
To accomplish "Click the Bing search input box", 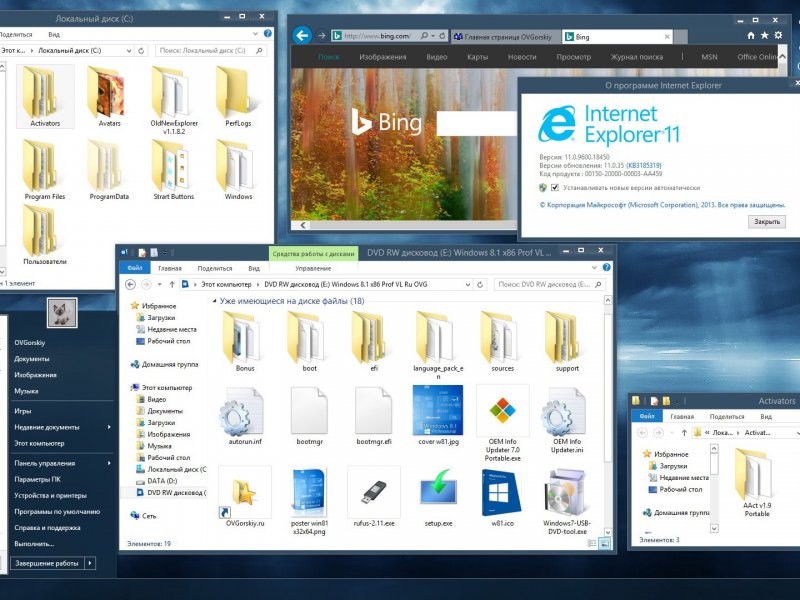I will point(477,123).
